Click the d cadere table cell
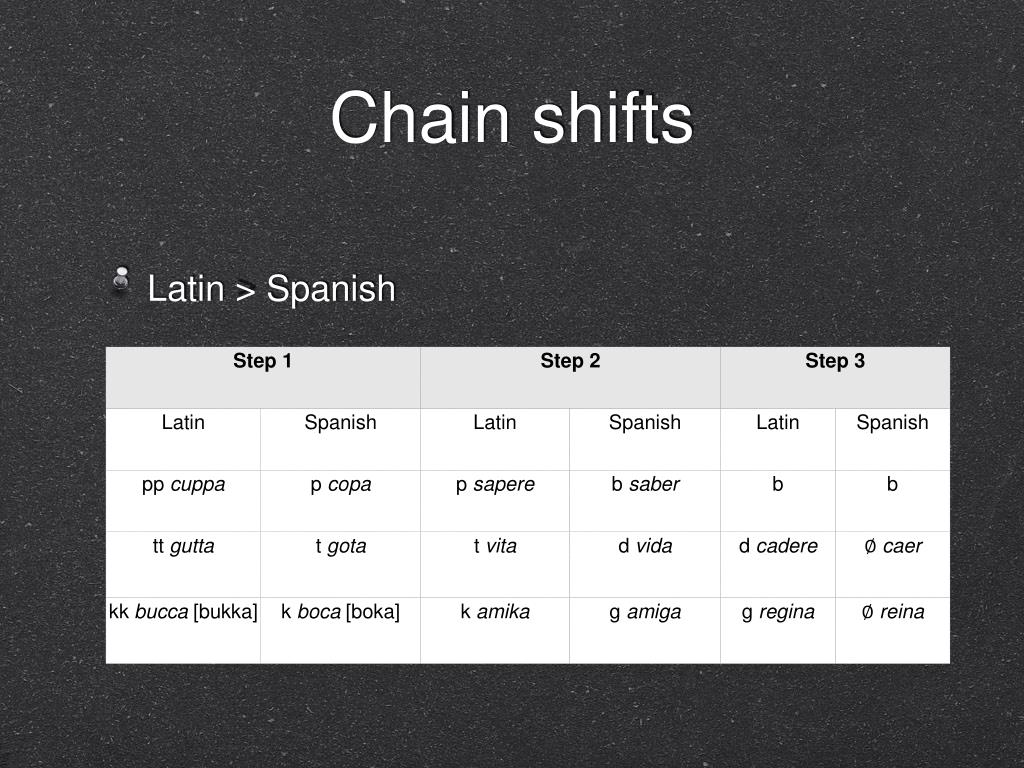Image resolution: width=1024 pixels, height=768 pixels. (778, 564)
